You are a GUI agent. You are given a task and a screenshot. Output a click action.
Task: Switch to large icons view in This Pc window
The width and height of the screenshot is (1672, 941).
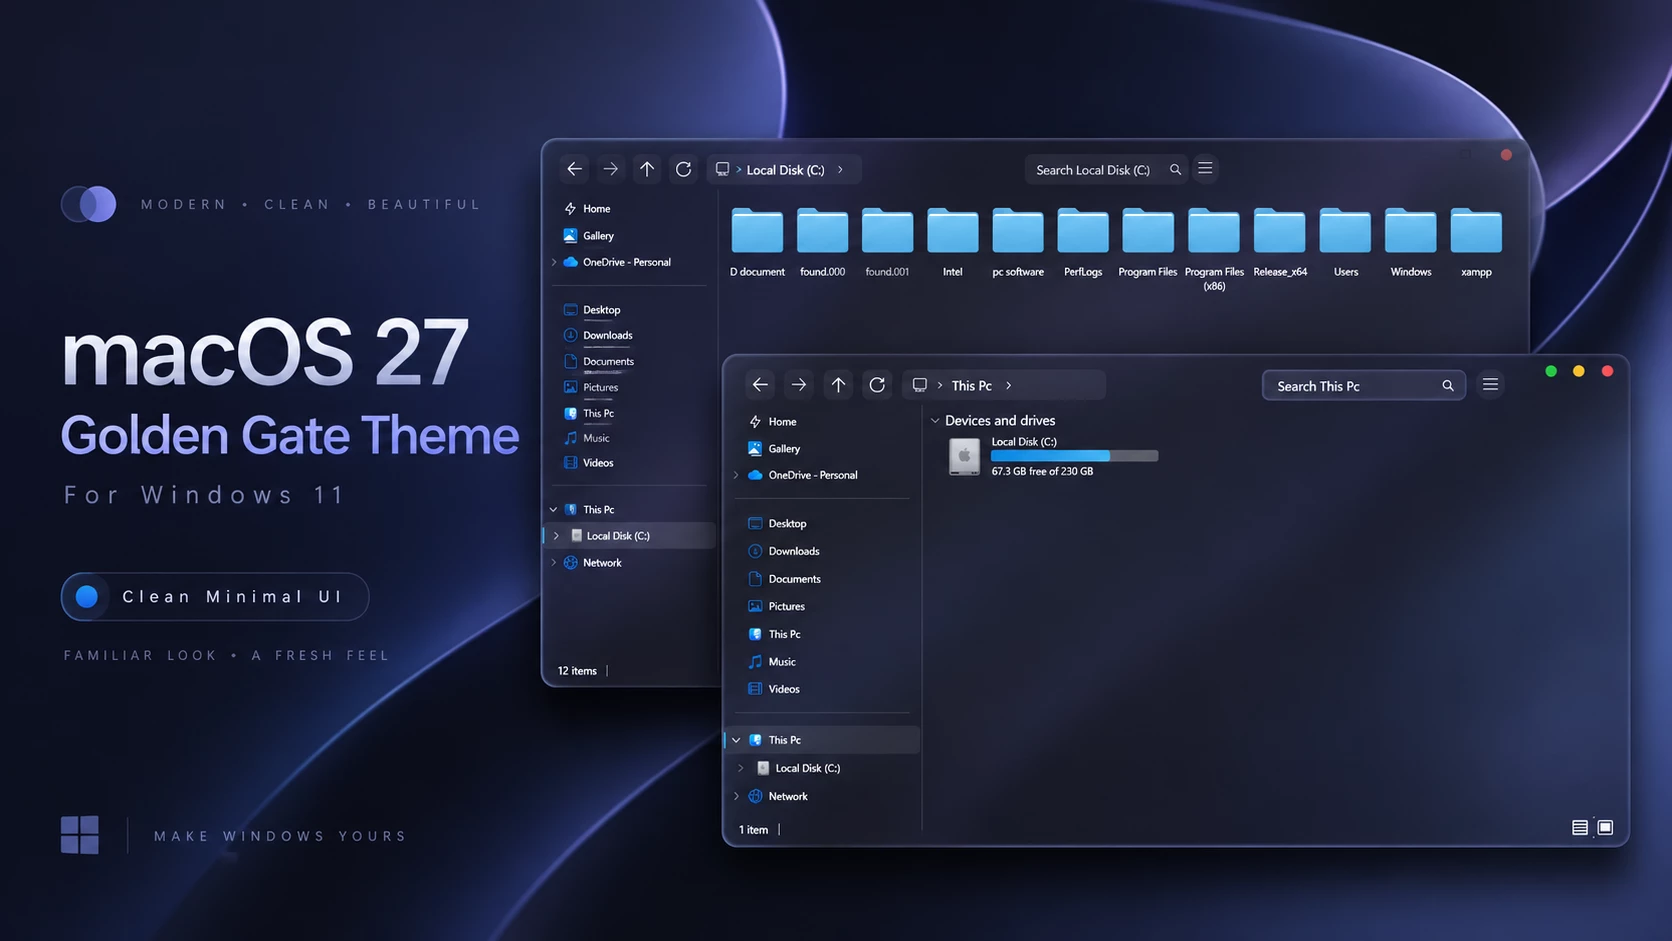pyautogui.click(x=1605, y=828)
